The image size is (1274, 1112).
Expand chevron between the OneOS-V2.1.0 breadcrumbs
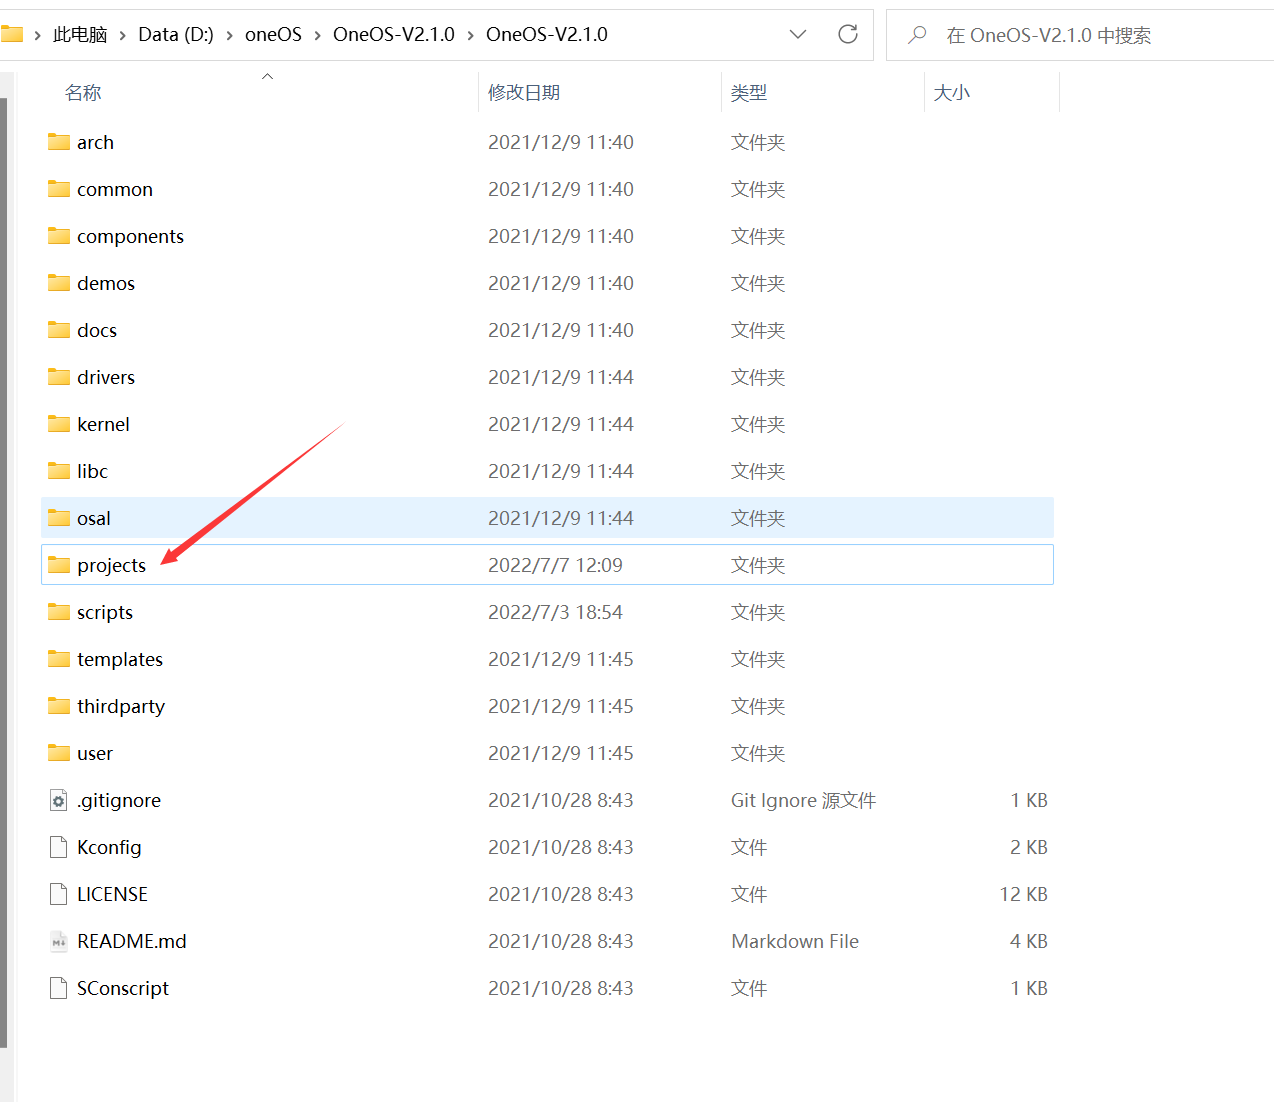[471, 35]
